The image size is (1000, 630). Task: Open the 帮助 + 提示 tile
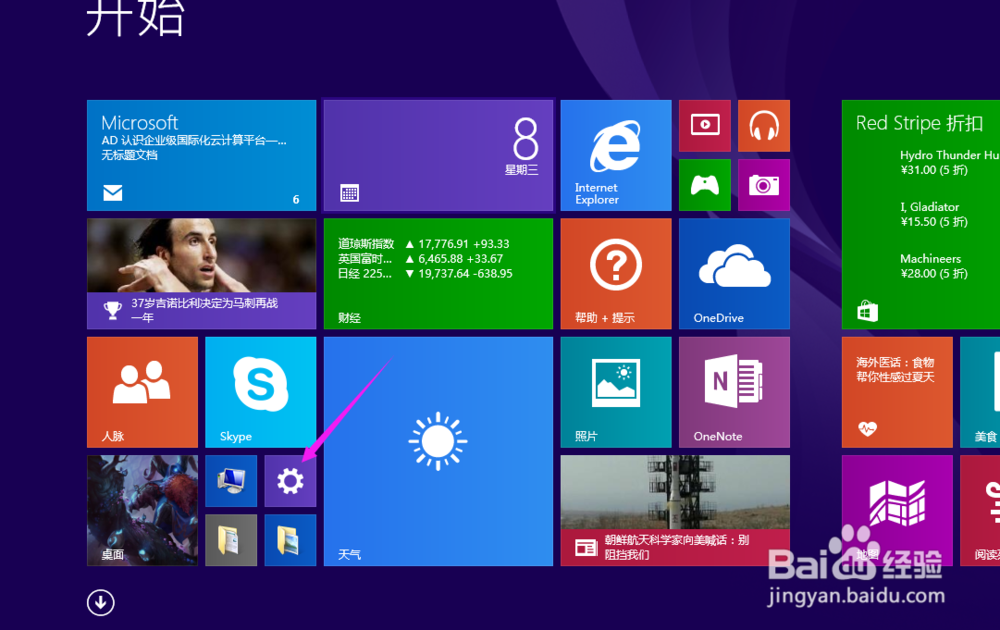(616, 274)
